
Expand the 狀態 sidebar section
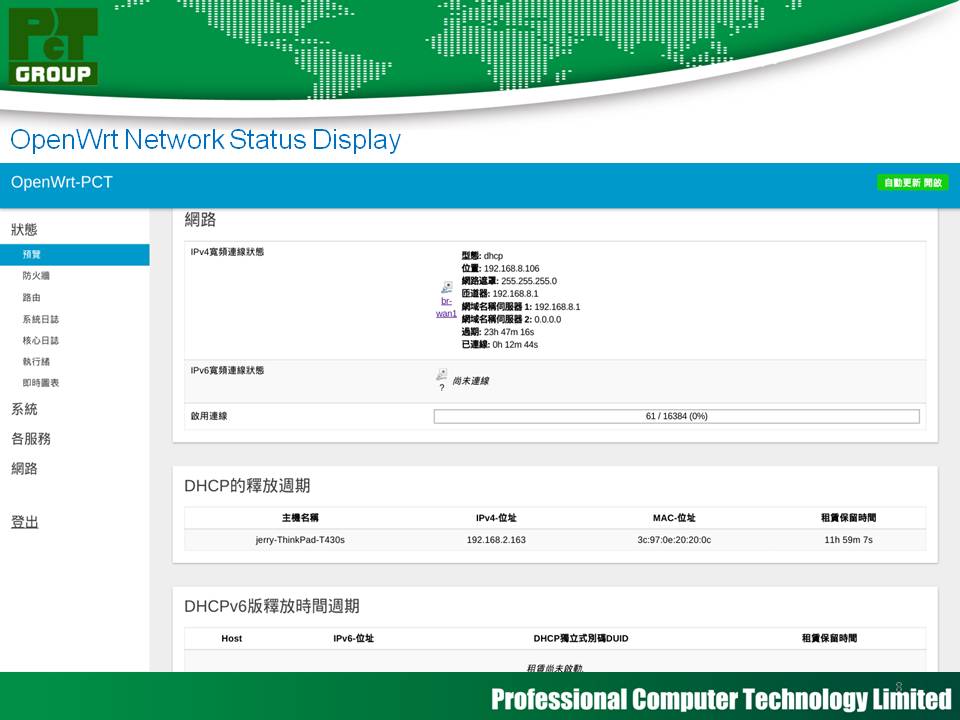tap(24, 230)
